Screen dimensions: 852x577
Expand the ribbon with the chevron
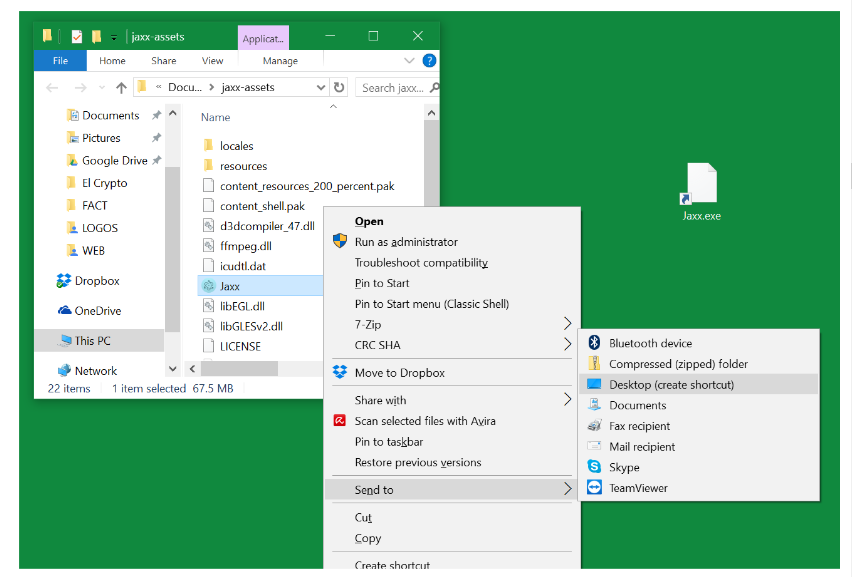[409, 61]
